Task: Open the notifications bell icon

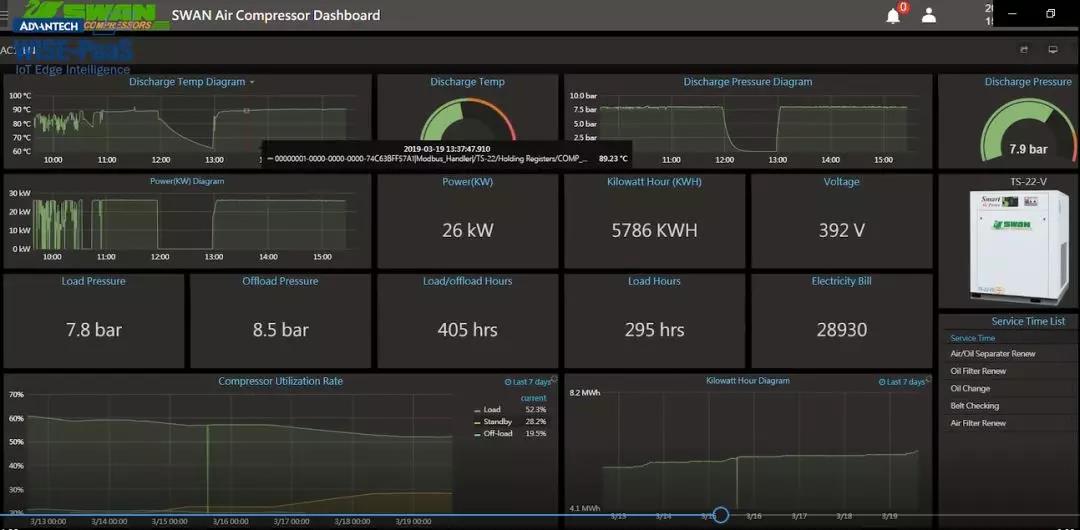Action: tap(894, 15)
